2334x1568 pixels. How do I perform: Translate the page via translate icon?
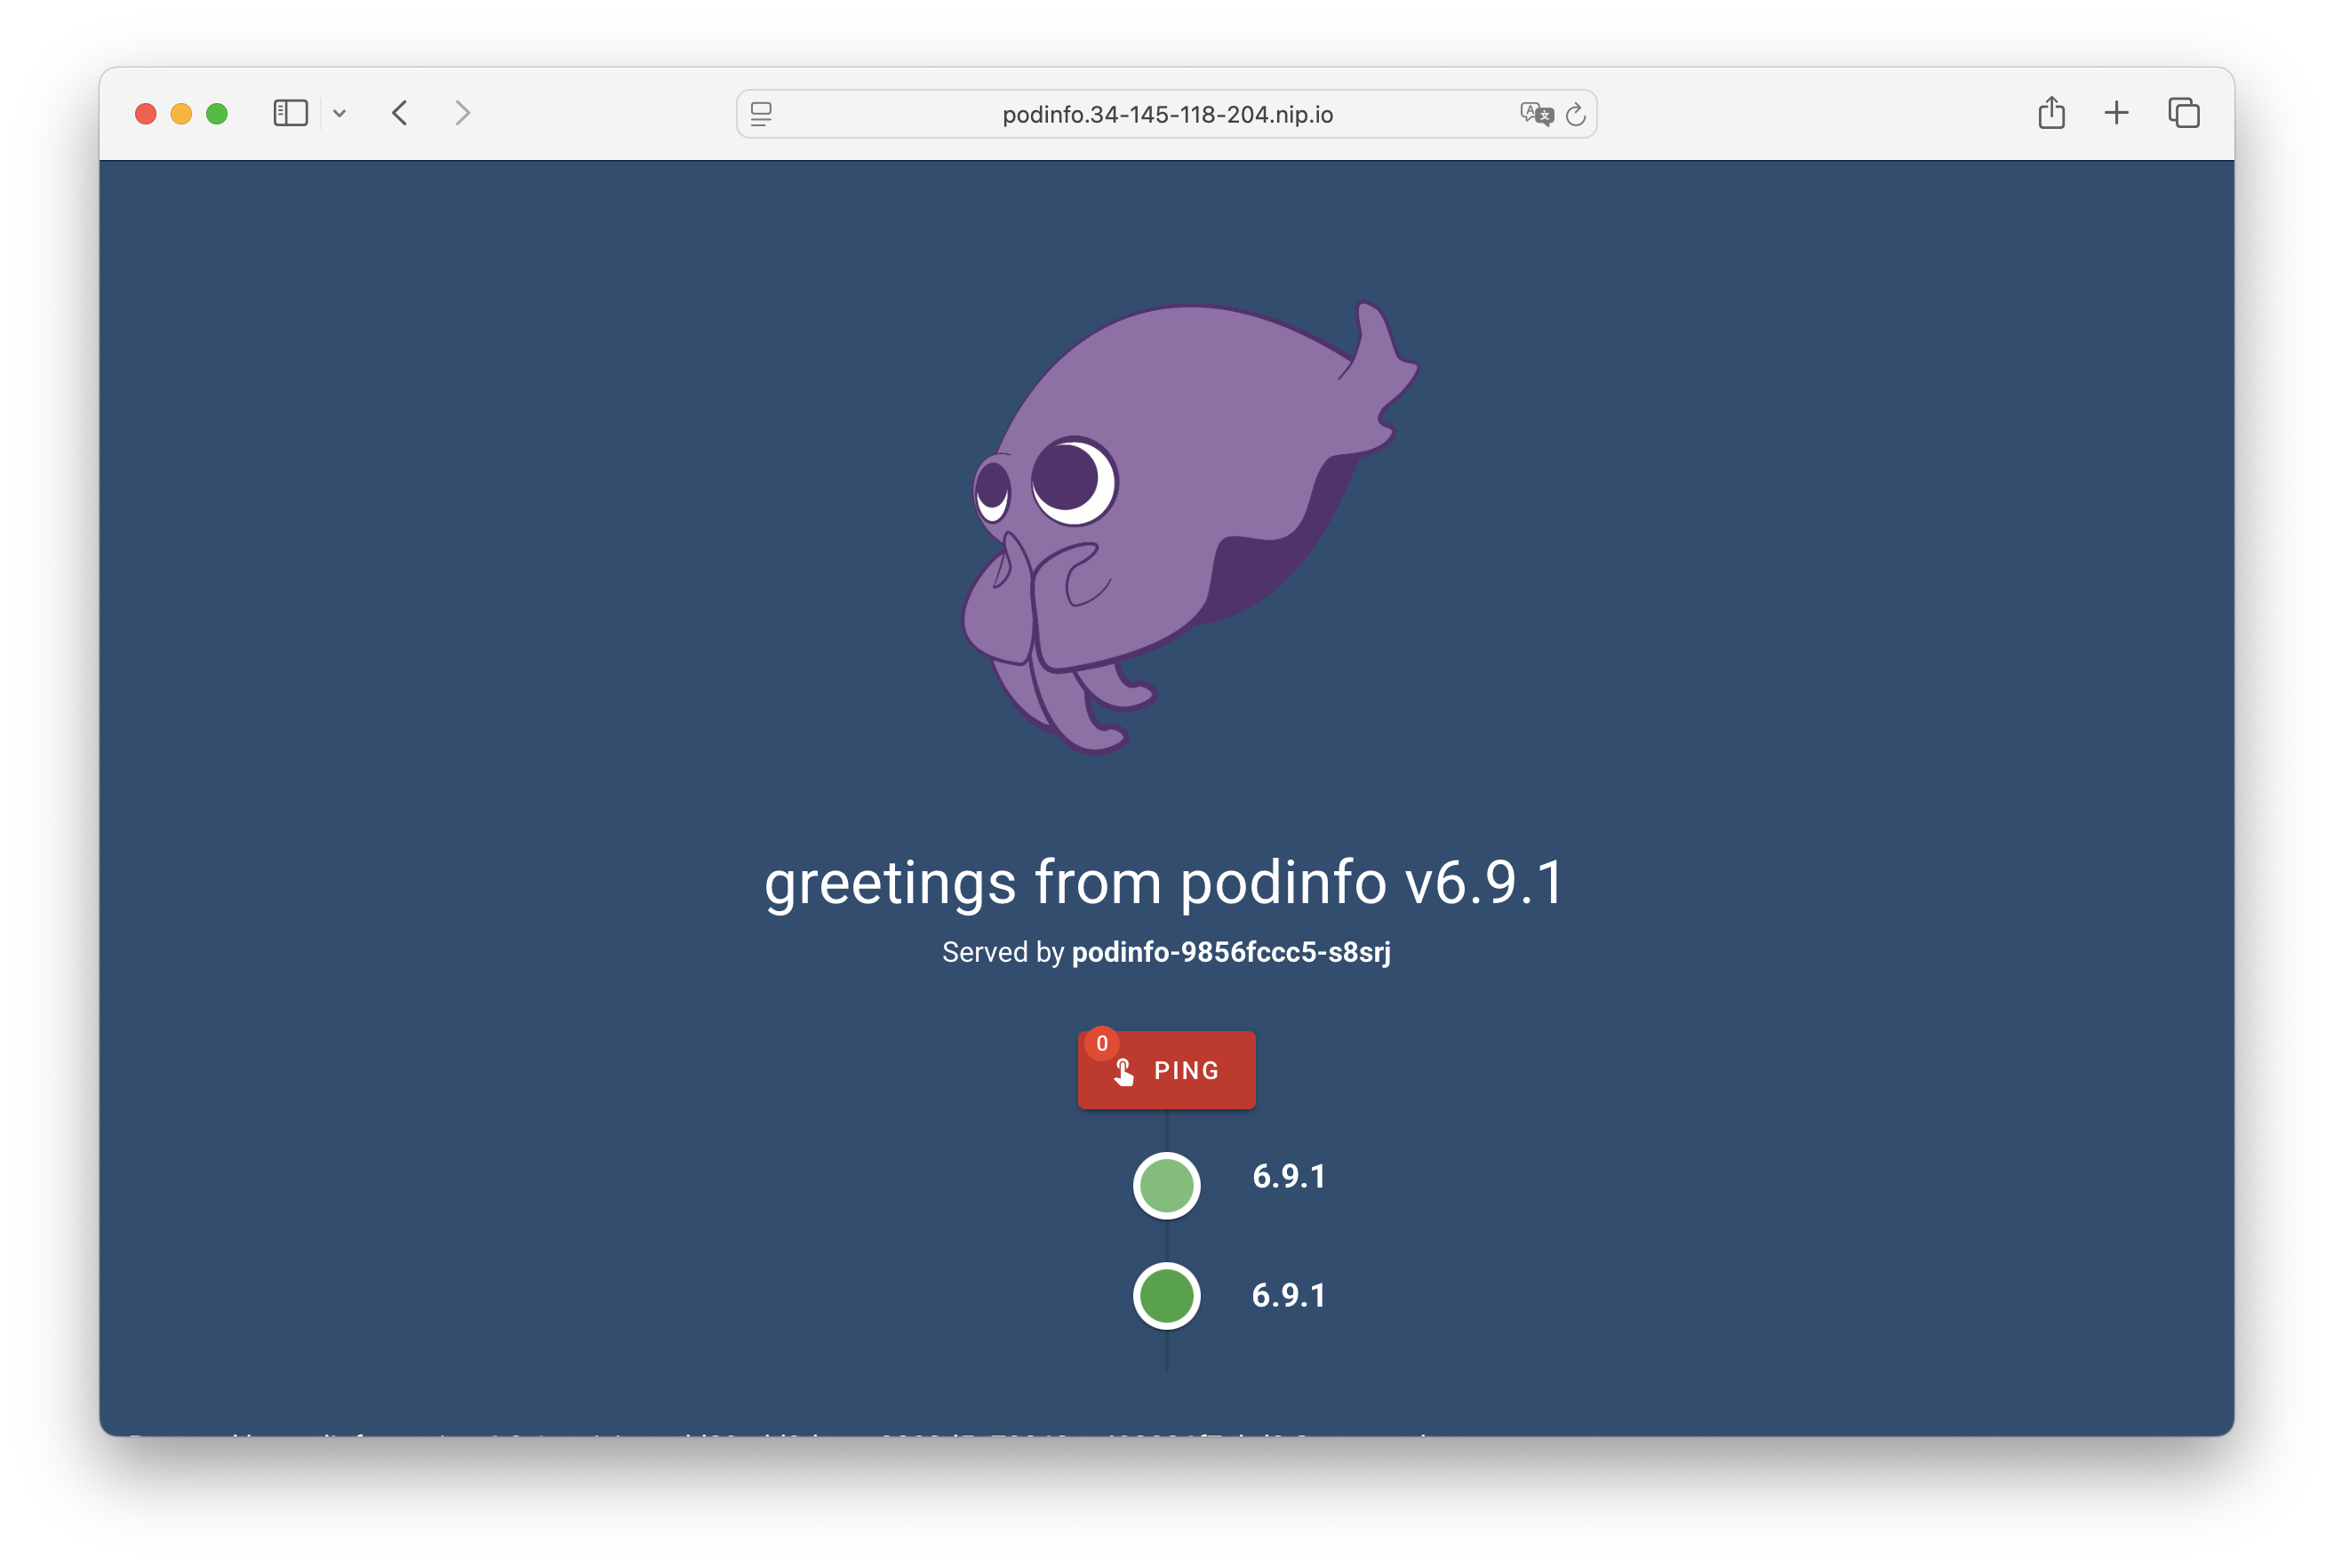[1536, 114]
